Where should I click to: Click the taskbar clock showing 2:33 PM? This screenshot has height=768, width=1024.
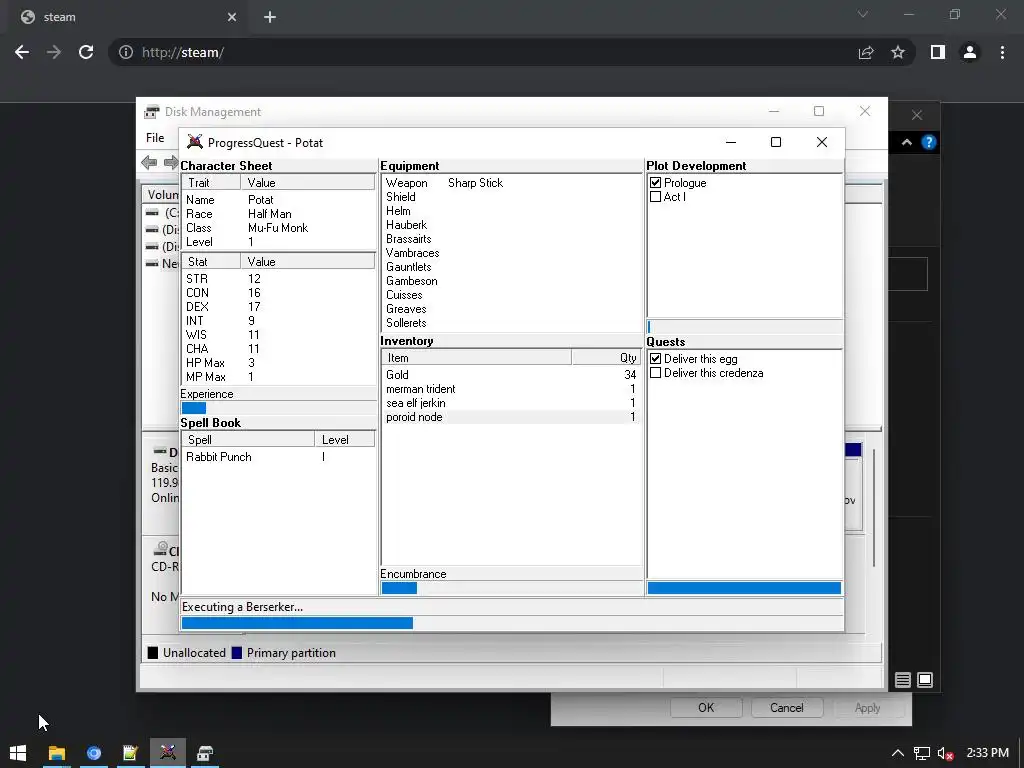987,753
